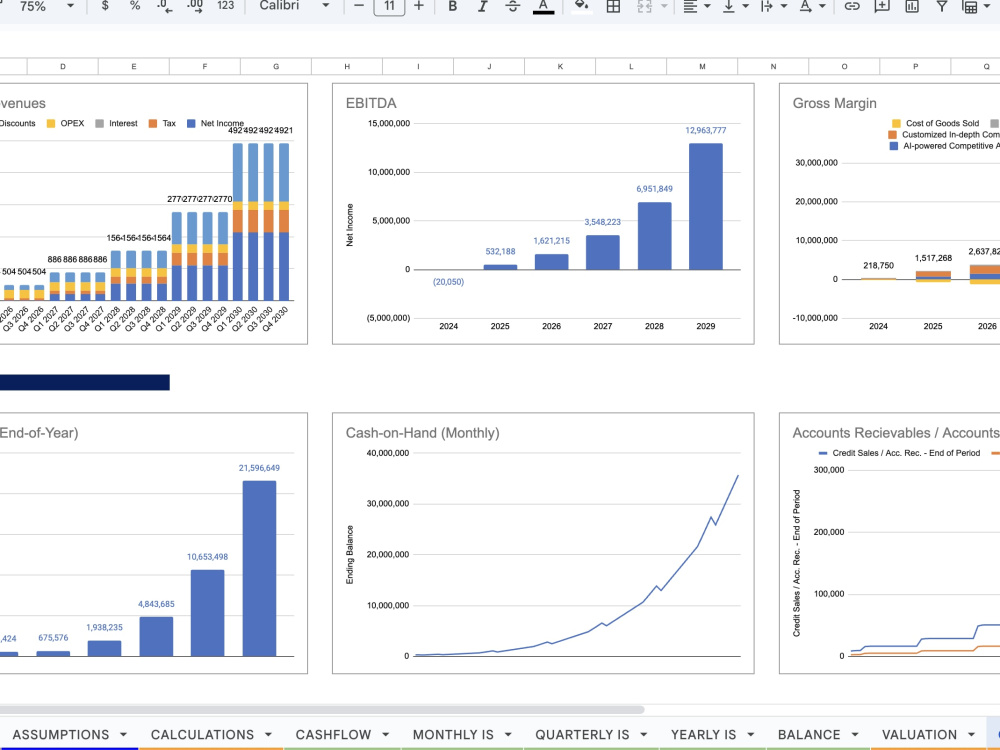Click the 2029 bar in the EBITDA chart
1000x750 pixels.
tap(705, 206)
